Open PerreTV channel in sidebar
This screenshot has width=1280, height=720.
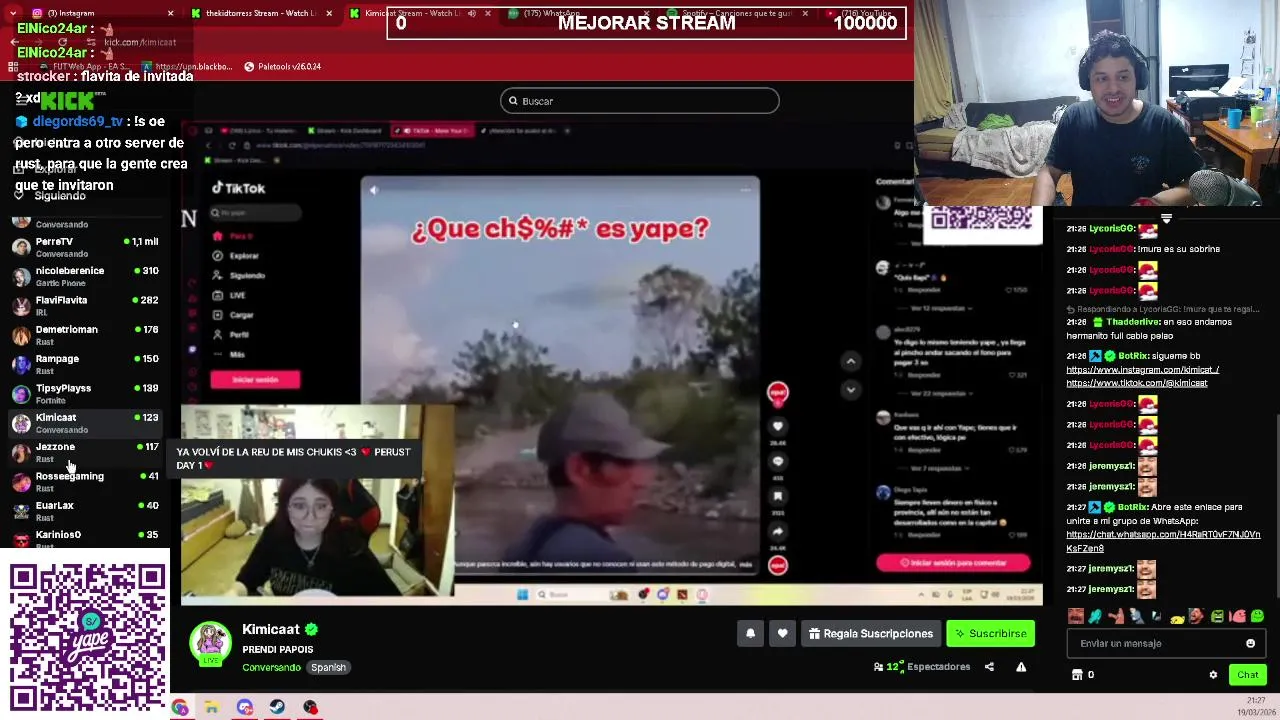tap(85, 247)
